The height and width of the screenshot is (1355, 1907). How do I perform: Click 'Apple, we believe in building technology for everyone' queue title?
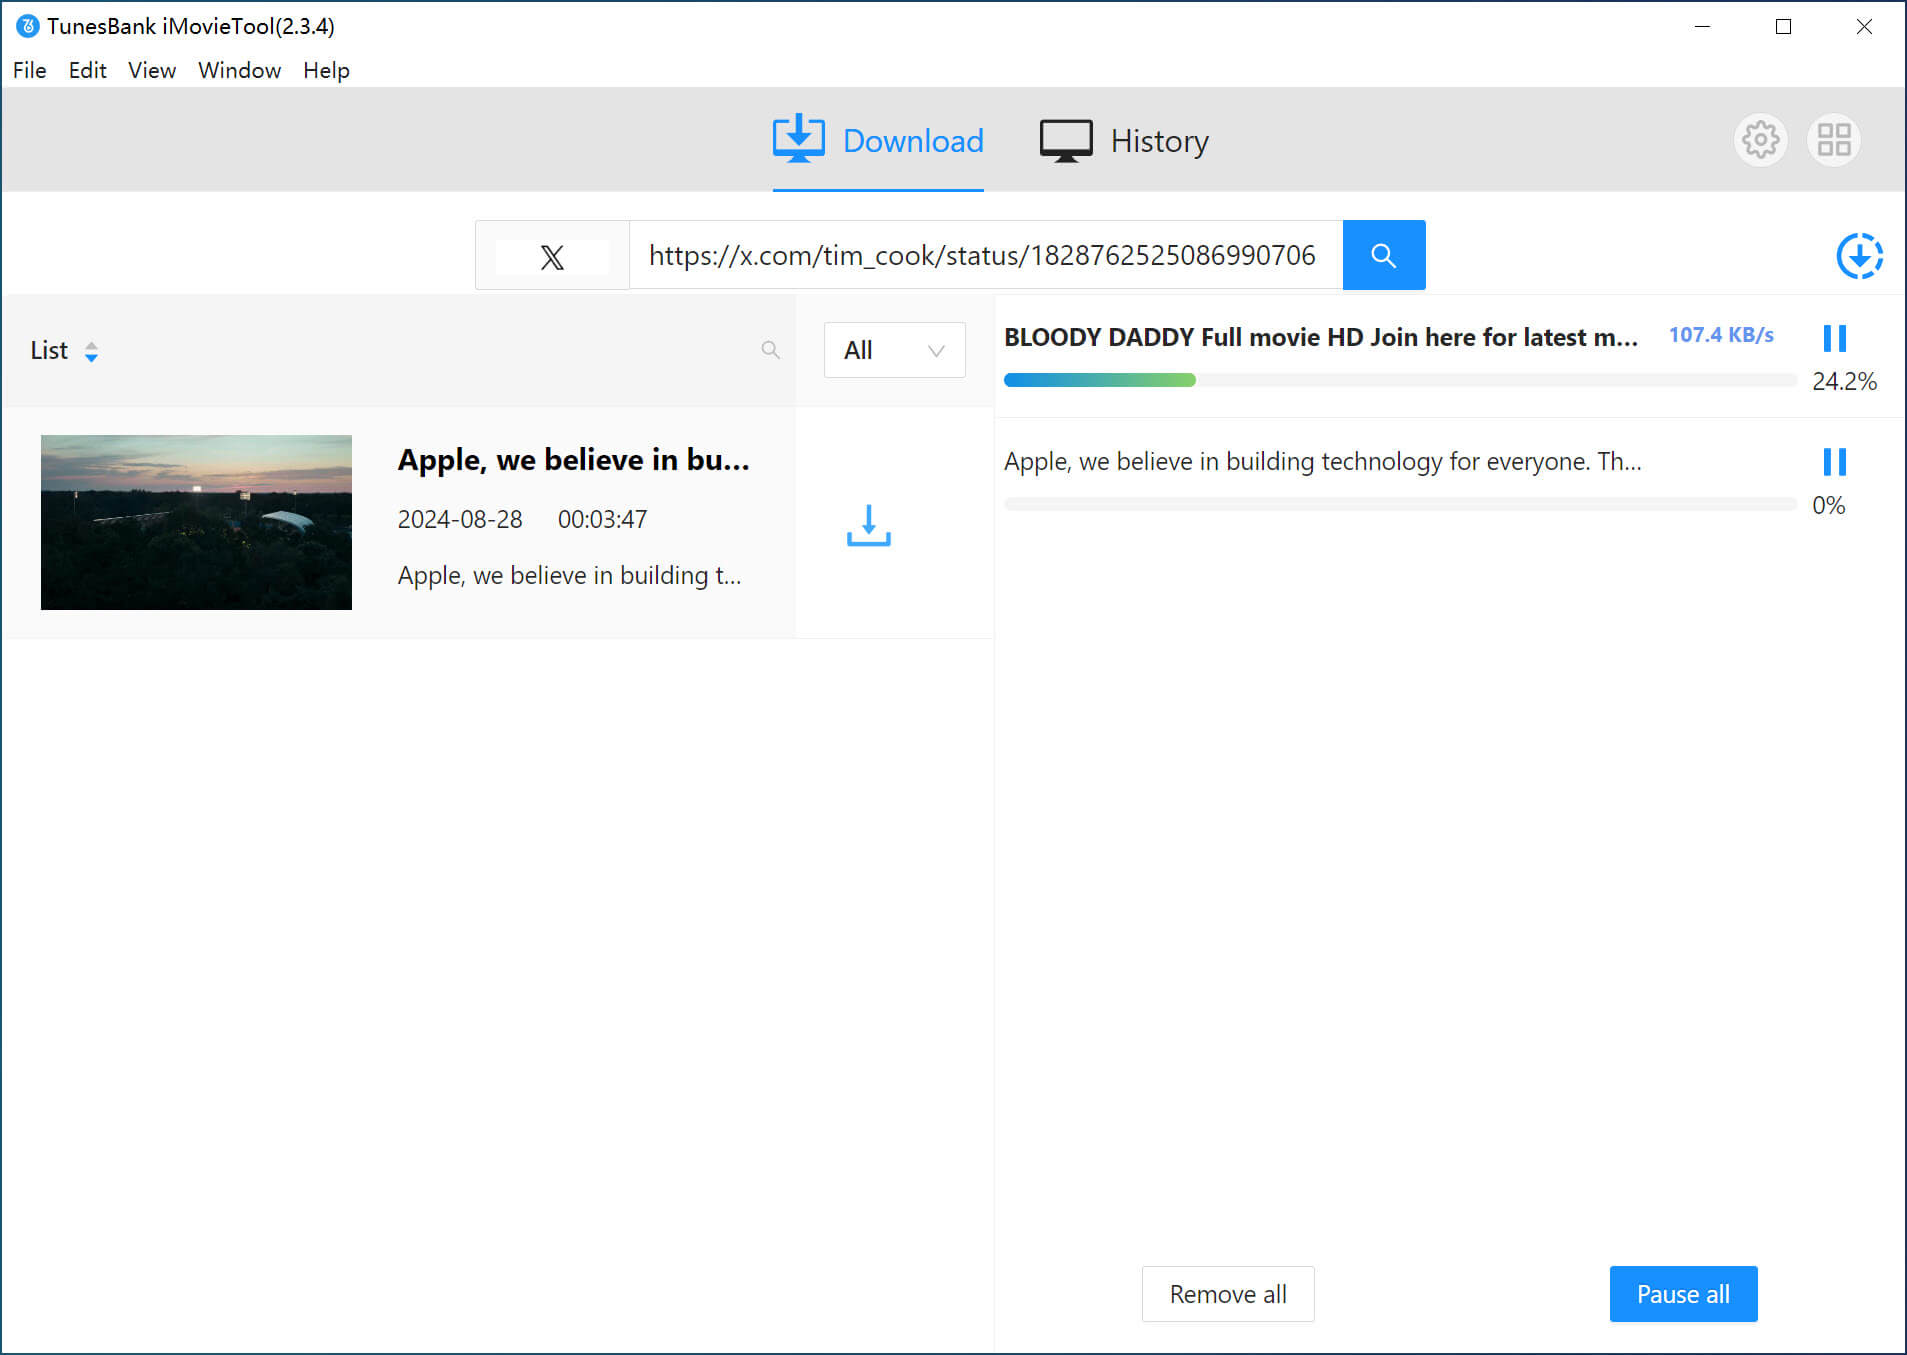1322,461
